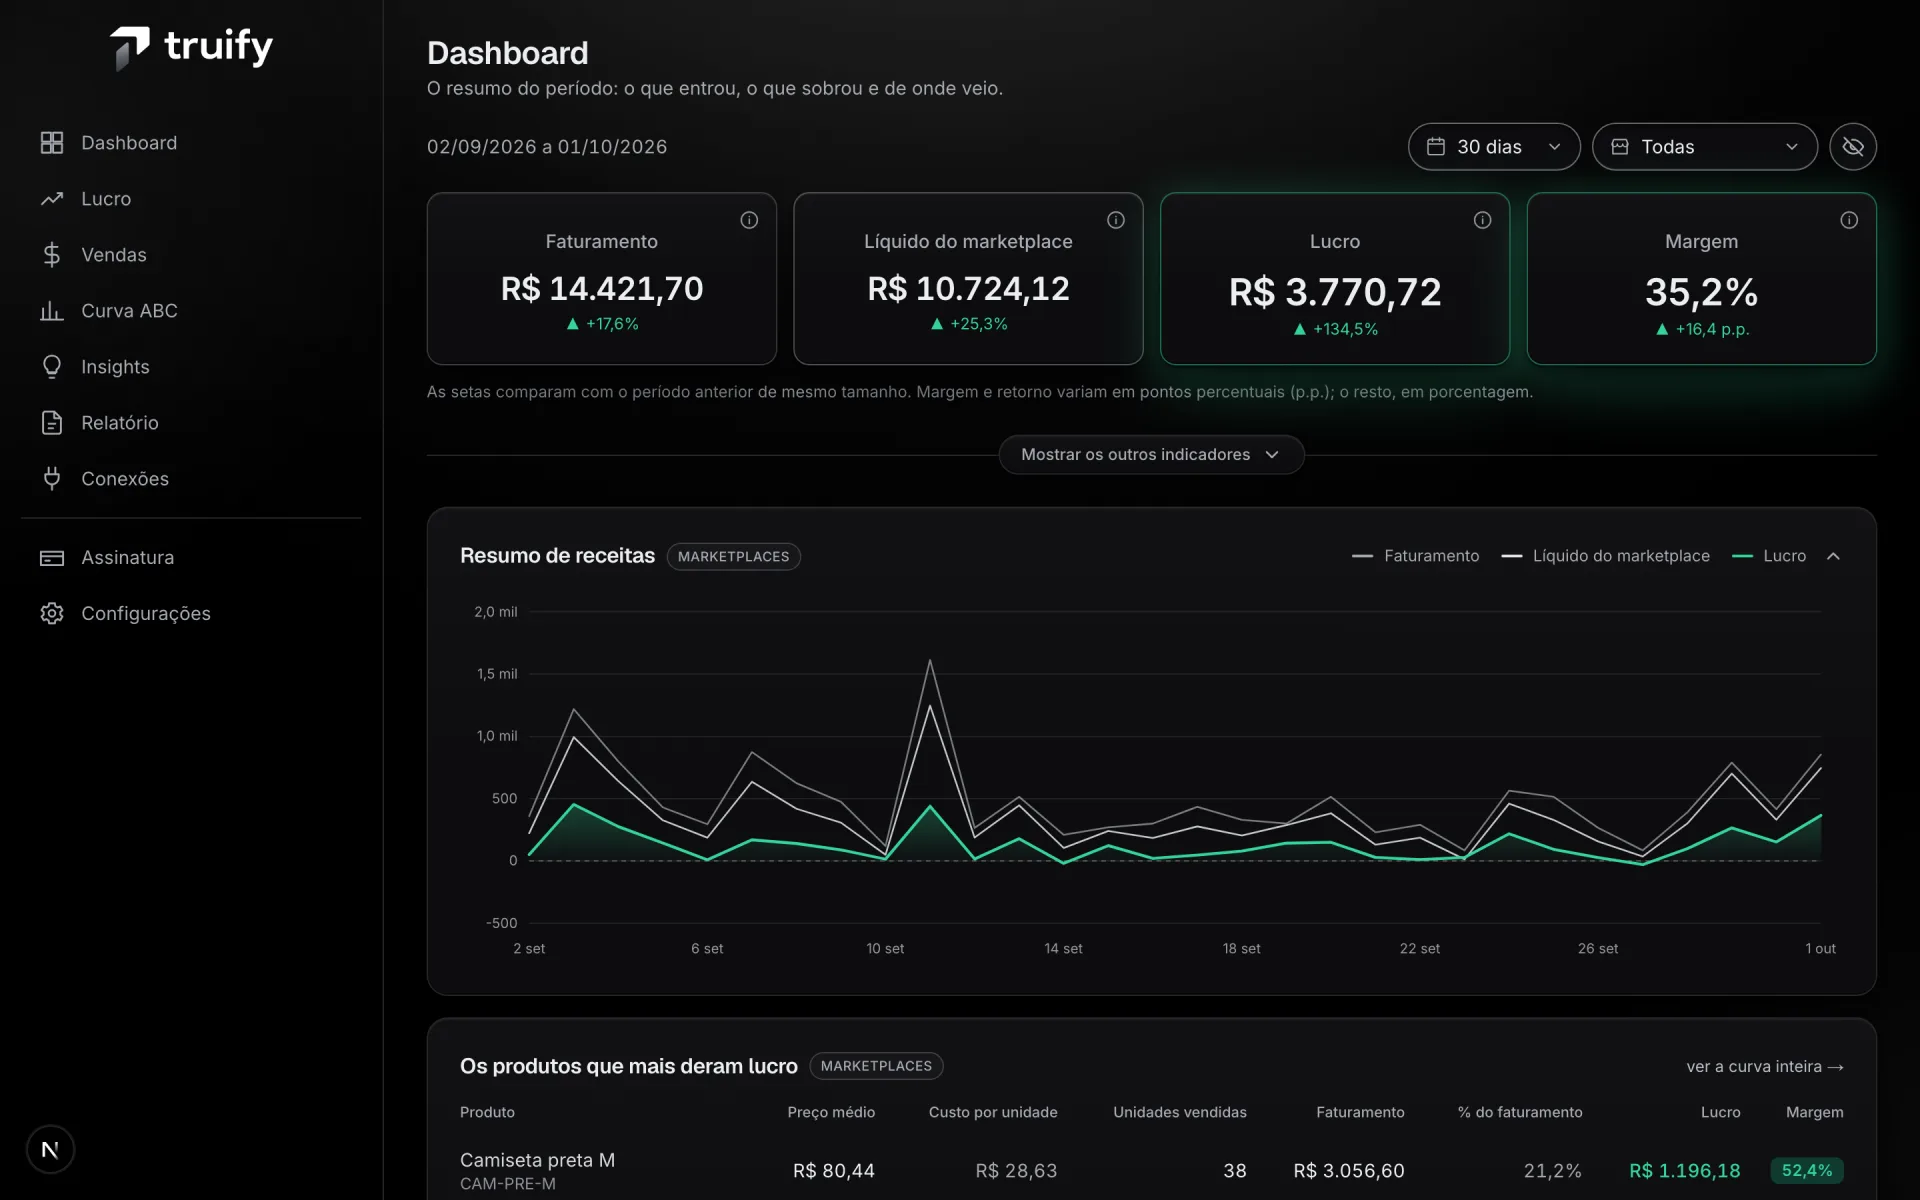Navigate to Insights in the sidebar
Viewport: 1920px width, 1200px height.
click(190, 367)
